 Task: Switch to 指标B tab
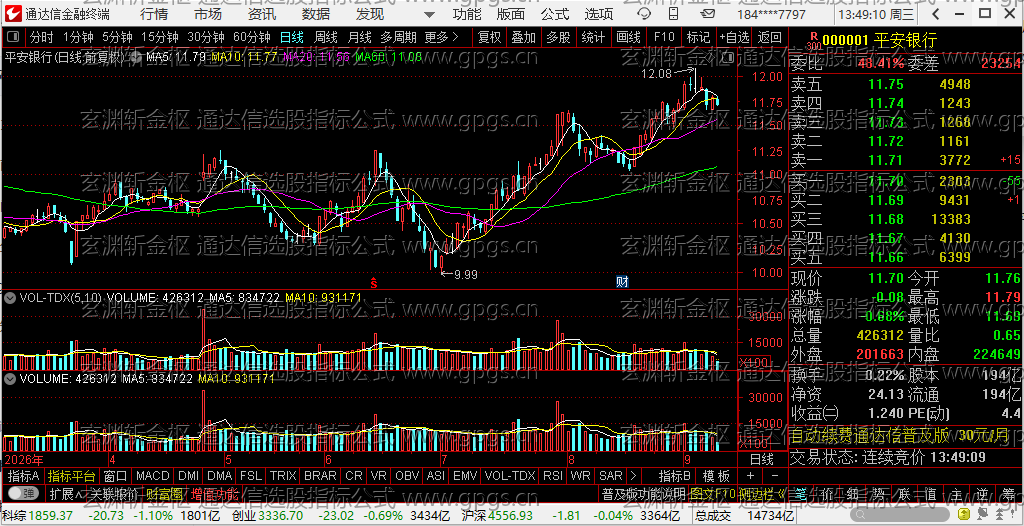tap(675, 476)
